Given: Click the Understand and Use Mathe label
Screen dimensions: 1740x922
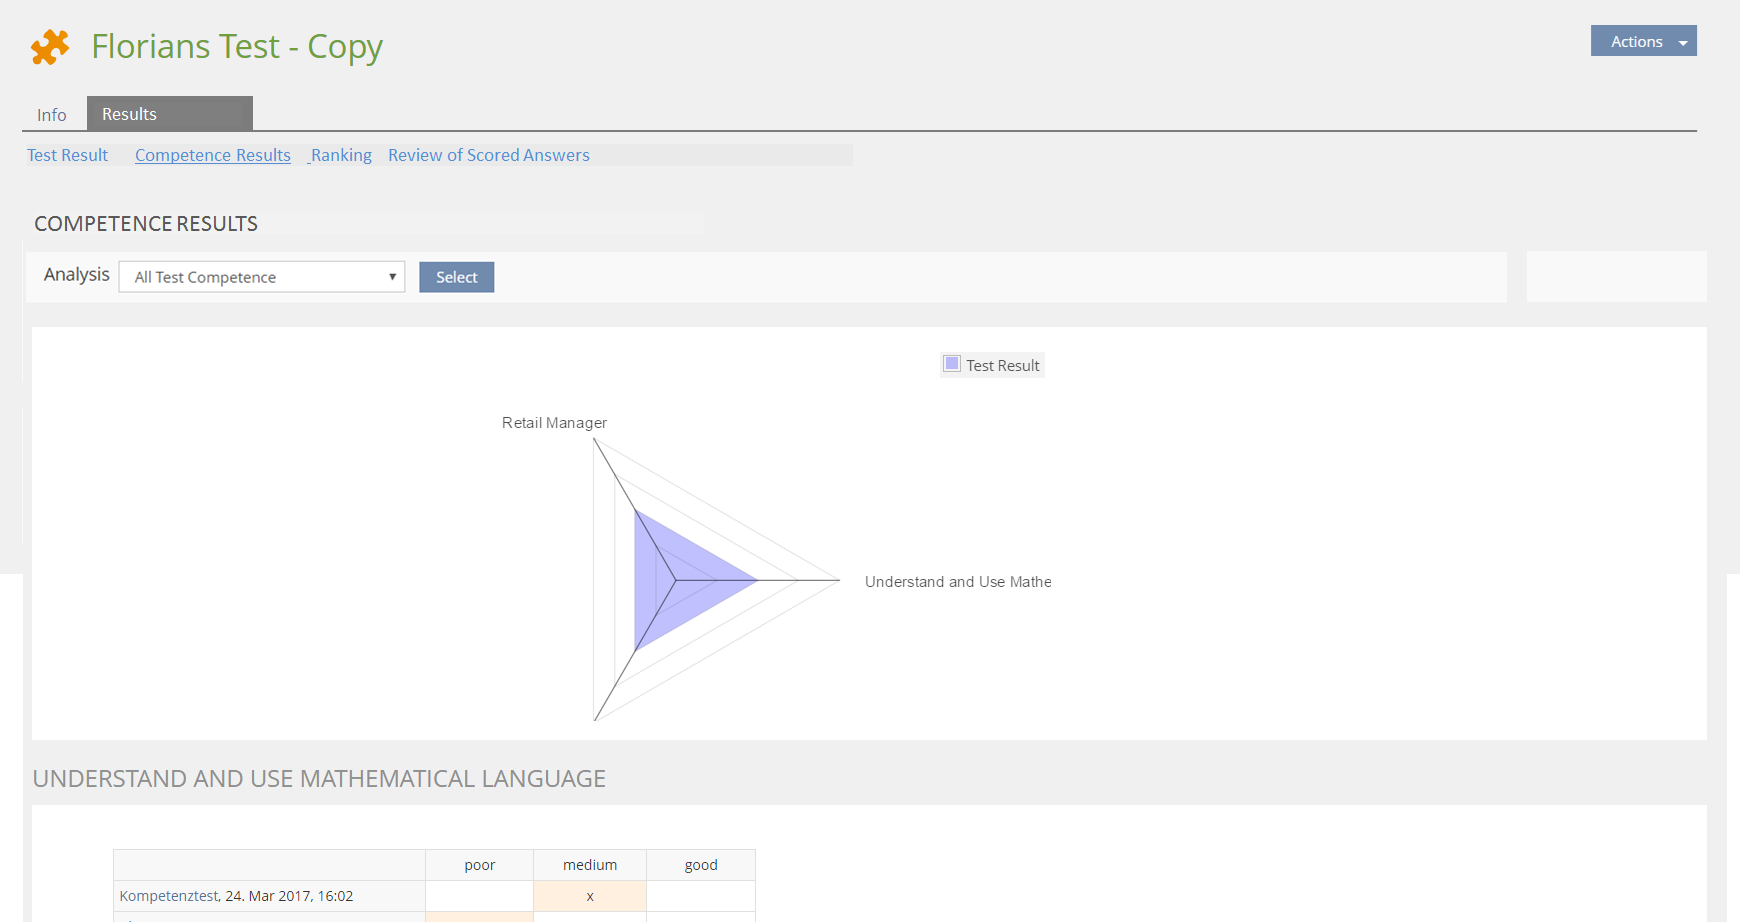Looking at the screenshot, I should pyautogui.click(x=958, y=582).
